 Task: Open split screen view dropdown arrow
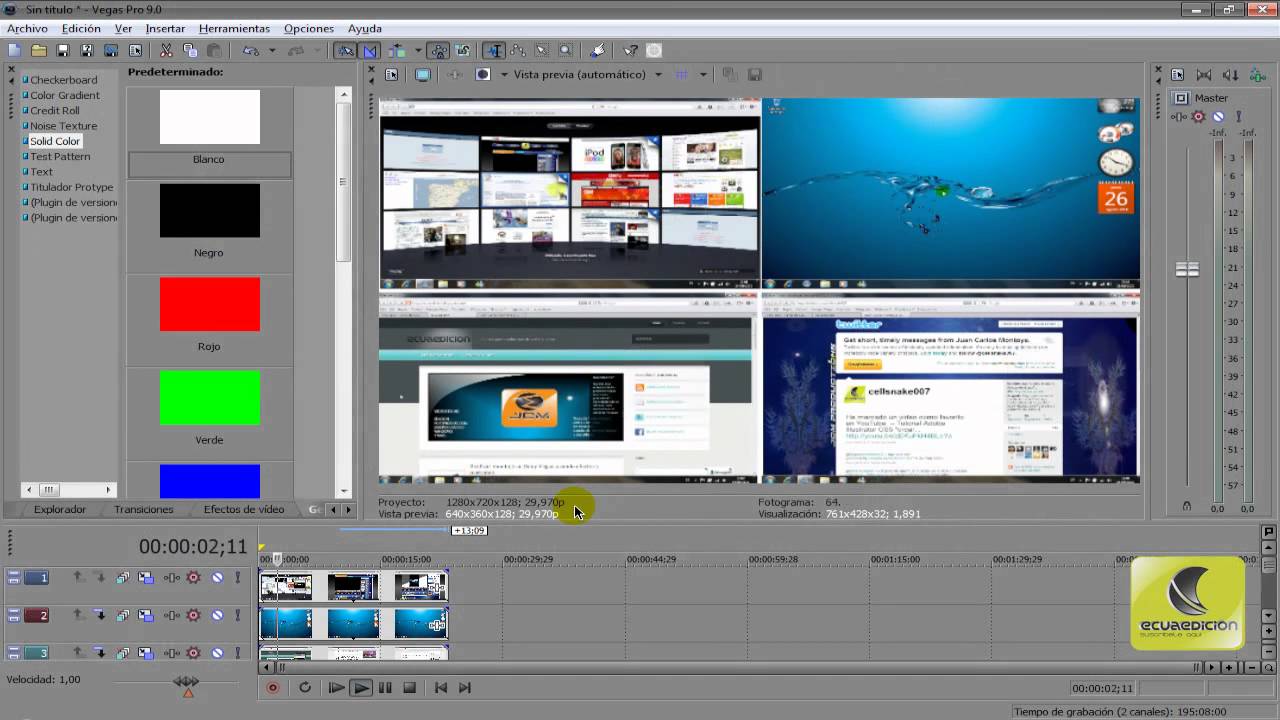[x=504, y=74]
